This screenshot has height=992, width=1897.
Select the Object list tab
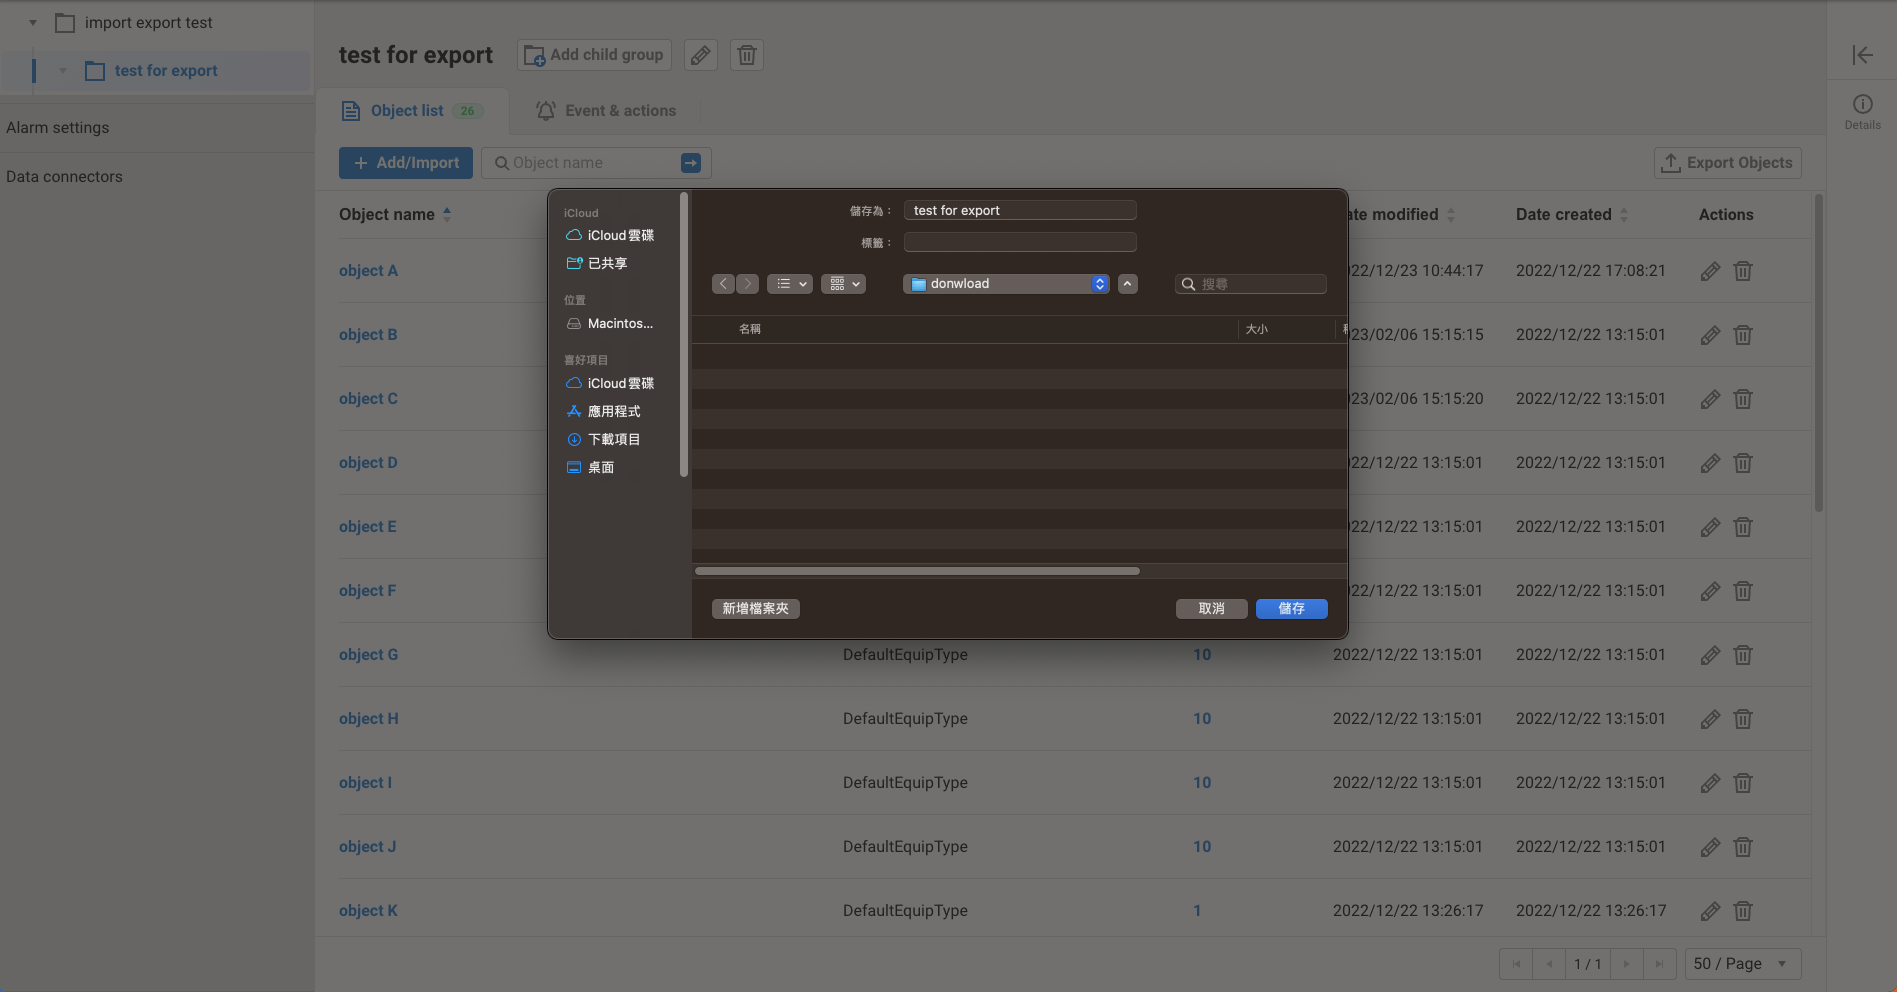click(x=407, y=110)
